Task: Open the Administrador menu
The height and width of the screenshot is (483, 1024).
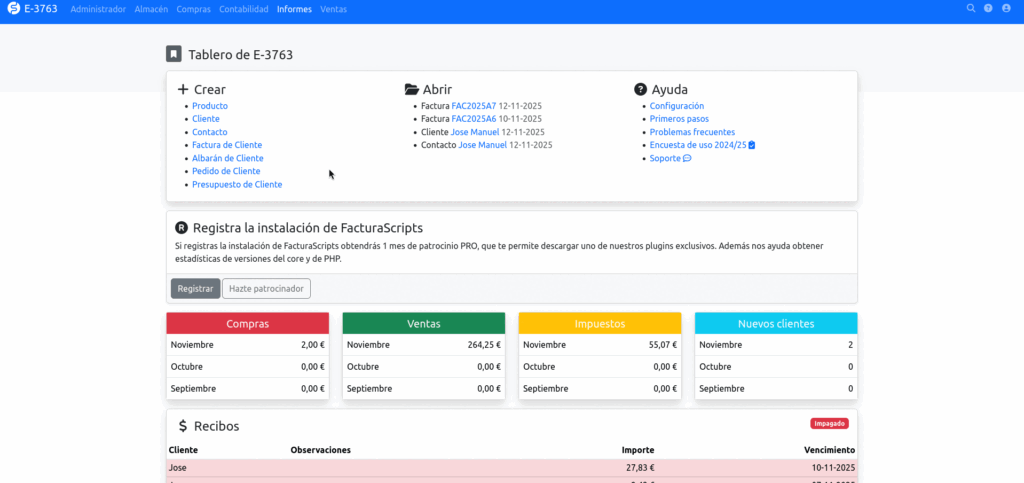Action: coord(98,10)
